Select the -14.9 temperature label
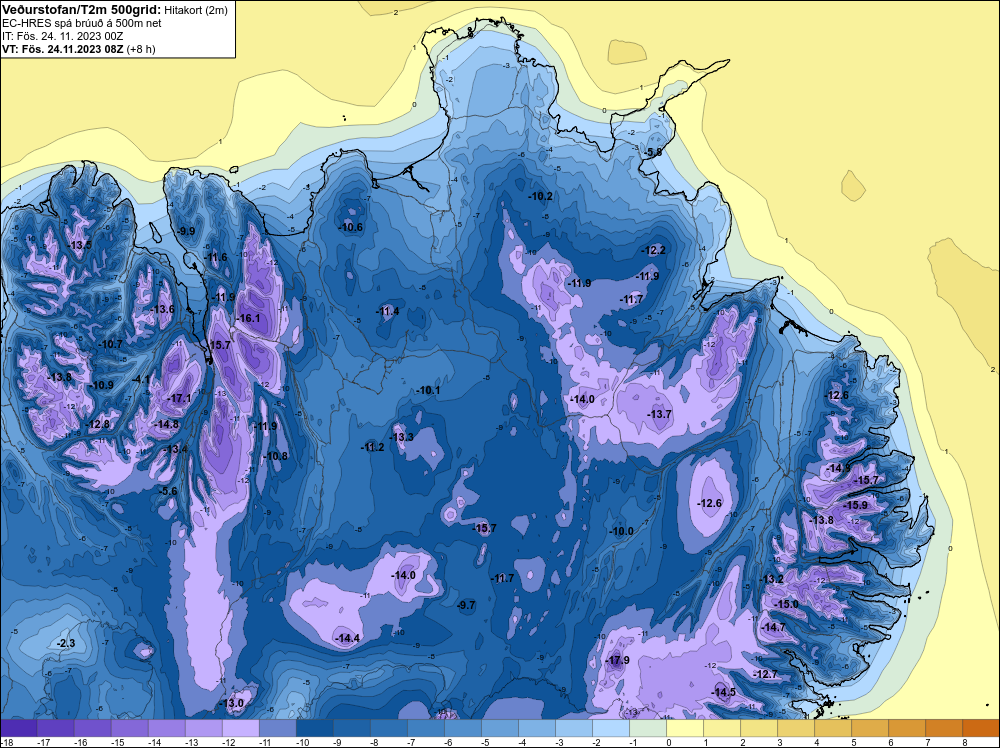 [839, 469]
